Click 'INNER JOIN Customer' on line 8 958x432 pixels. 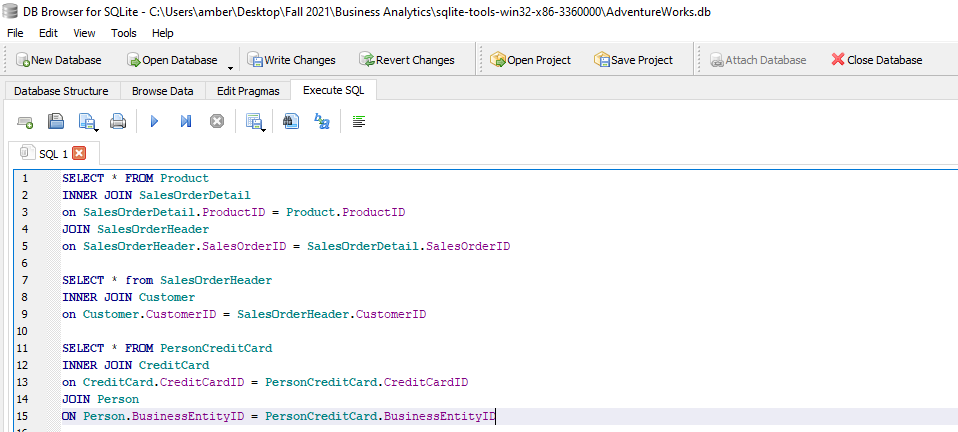pyautogui.click(x=128, y=298)
